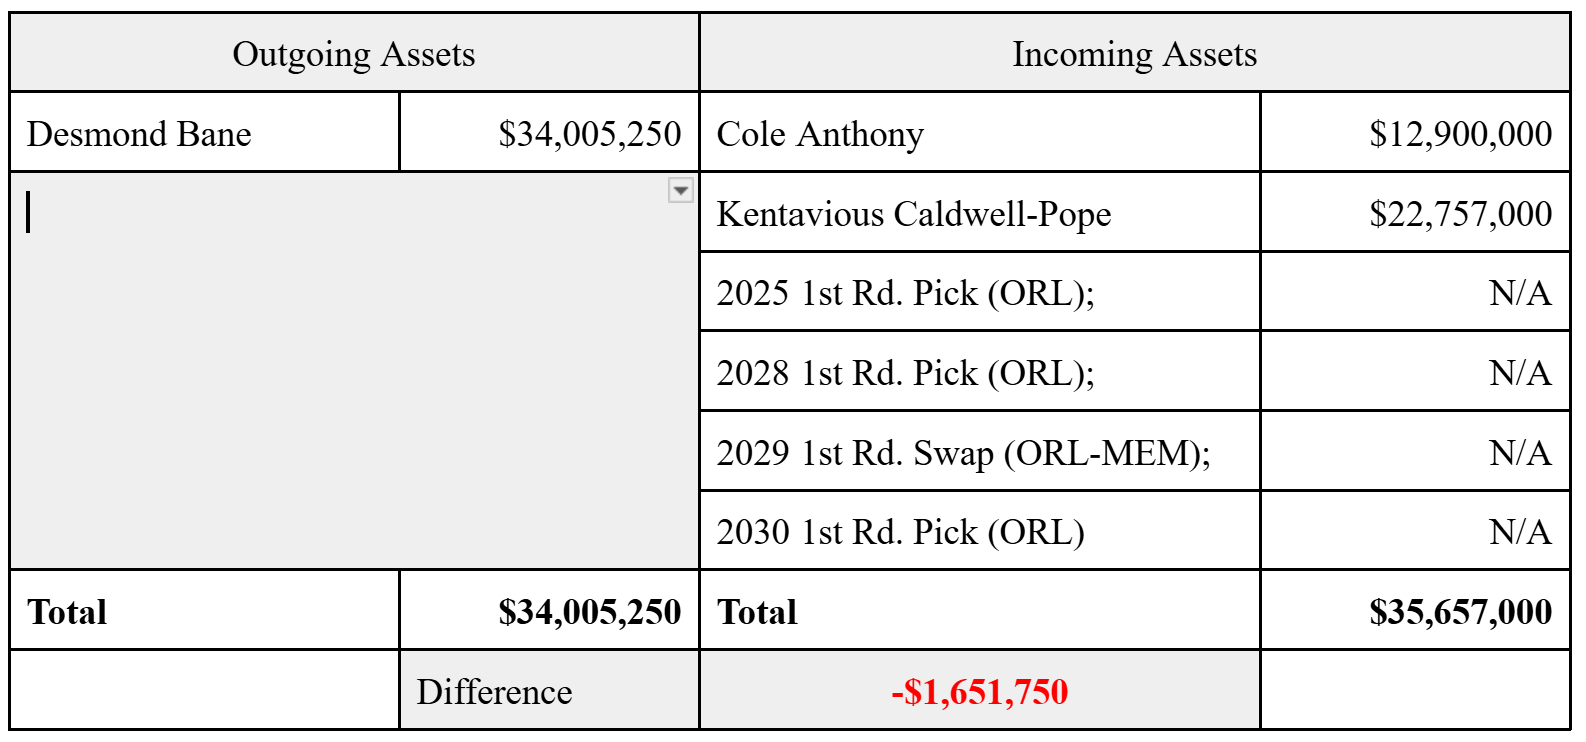Click the Desmond Bane cell

[205, 132]
